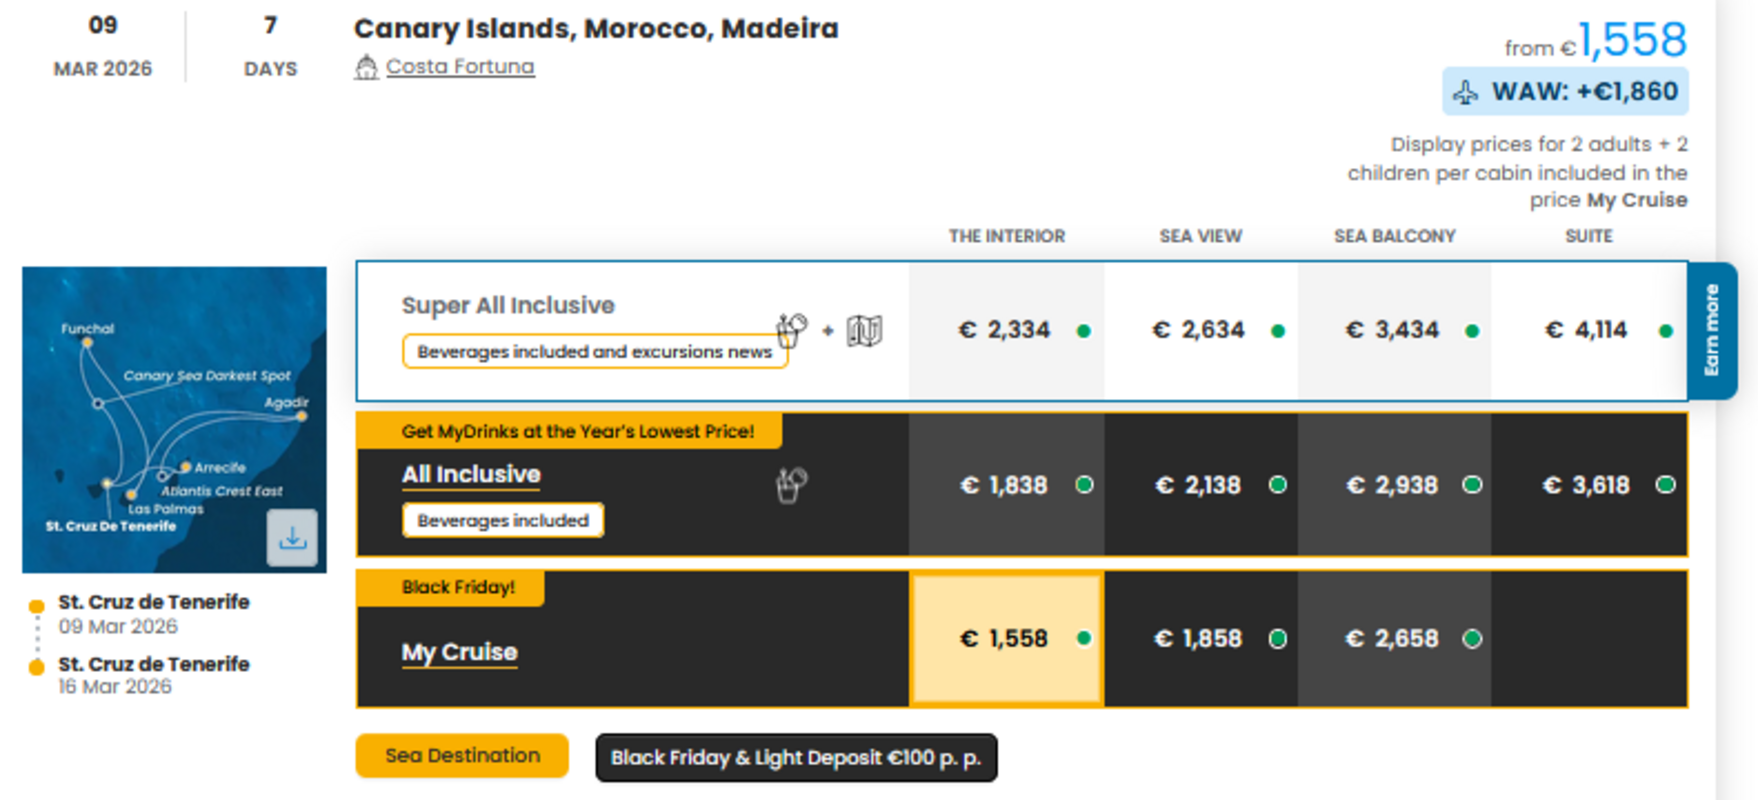Open the Beverages included and excursions news tag

[594, 352]
